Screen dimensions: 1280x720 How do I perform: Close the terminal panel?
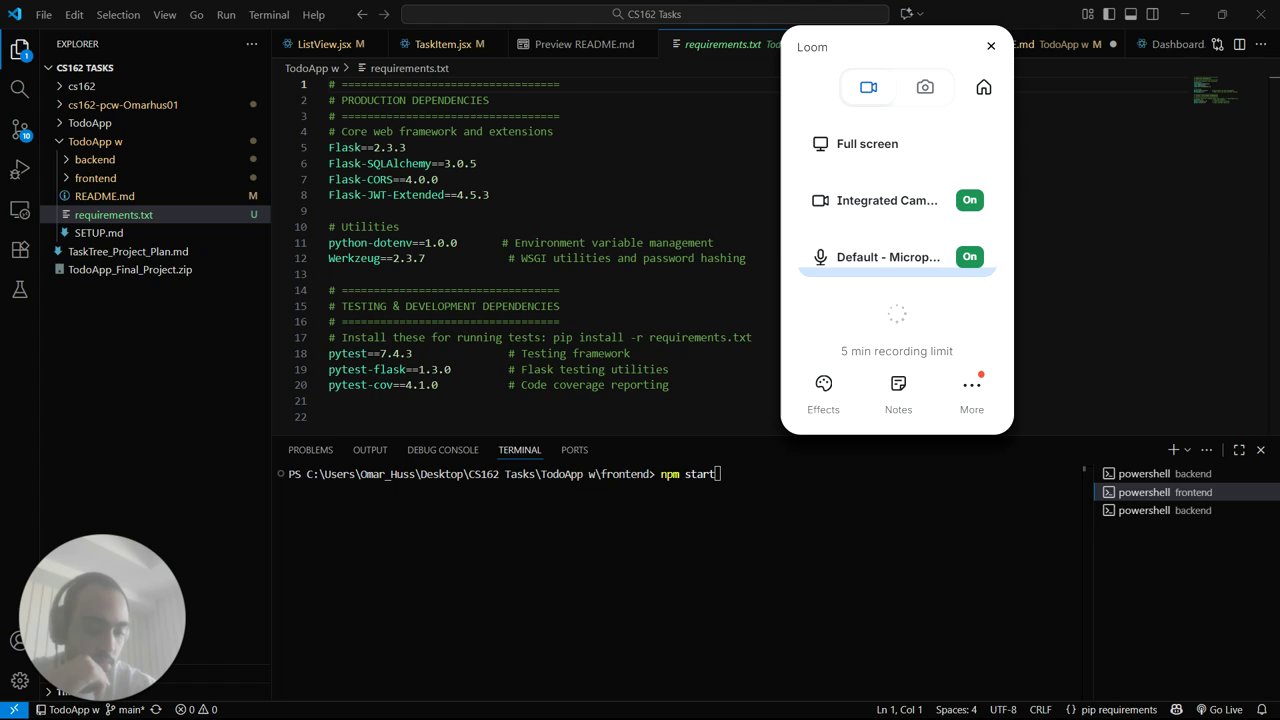click(x=1261, y=450)
